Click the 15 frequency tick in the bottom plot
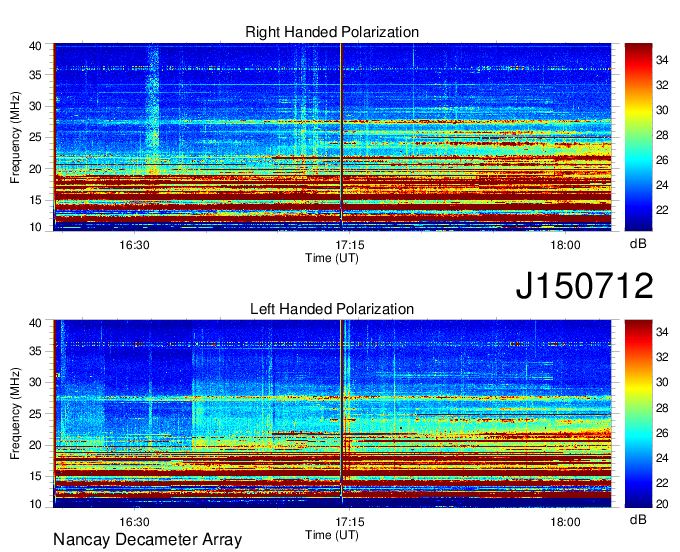Viewport: 680px width, 552px height. (x=35, y=476)
